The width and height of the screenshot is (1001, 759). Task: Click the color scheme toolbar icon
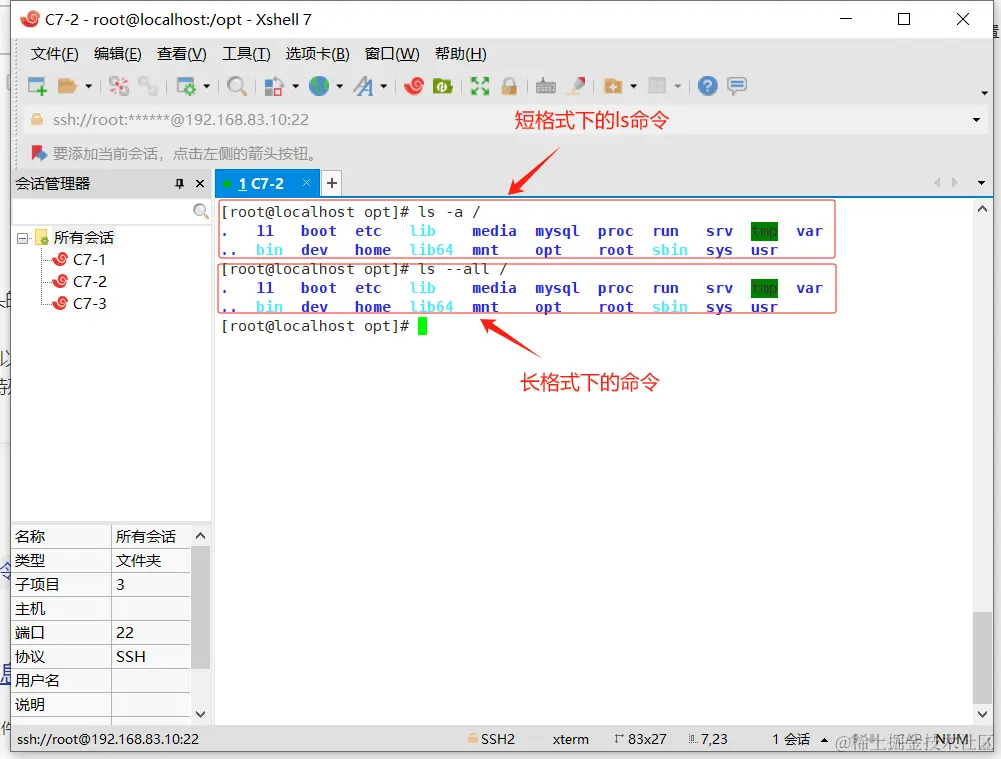click(274, 86)
